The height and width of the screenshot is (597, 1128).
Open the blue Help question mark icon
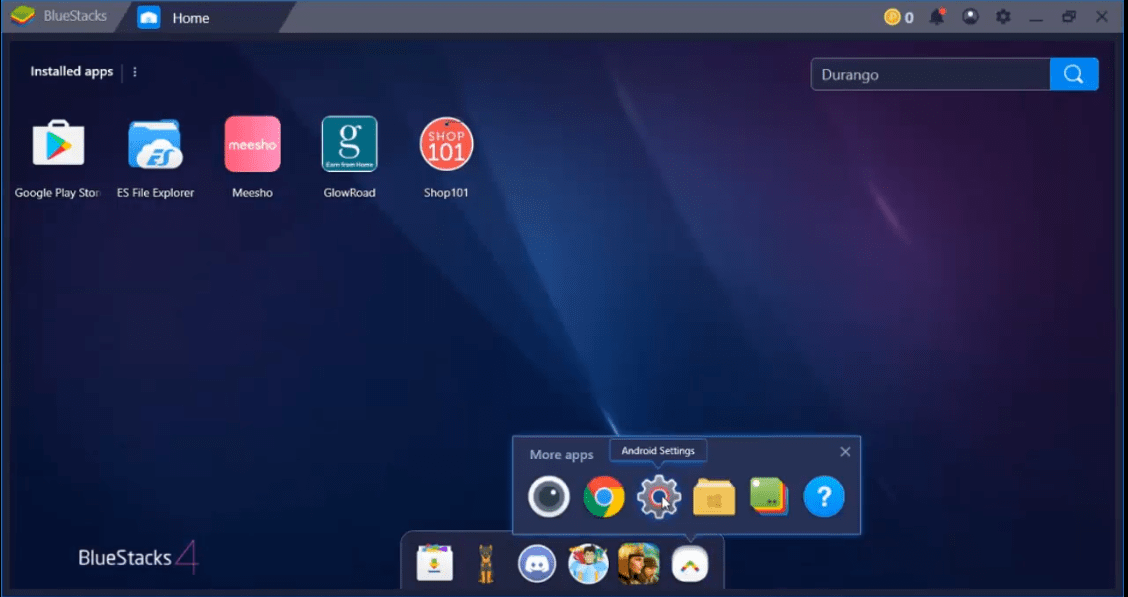pyautogui.click(x=824, y=496)
